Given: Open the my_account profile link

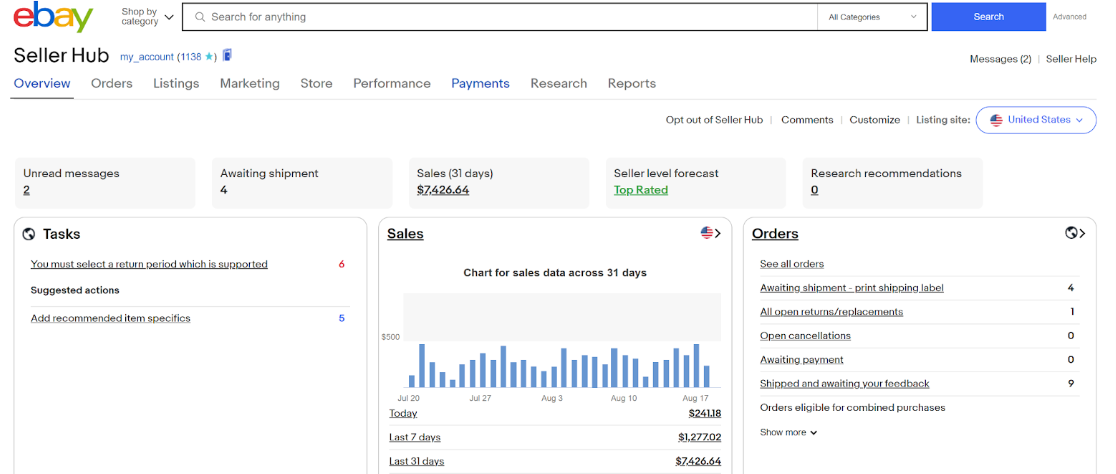Looking at the screenshot, I should (x=147, y=57).
